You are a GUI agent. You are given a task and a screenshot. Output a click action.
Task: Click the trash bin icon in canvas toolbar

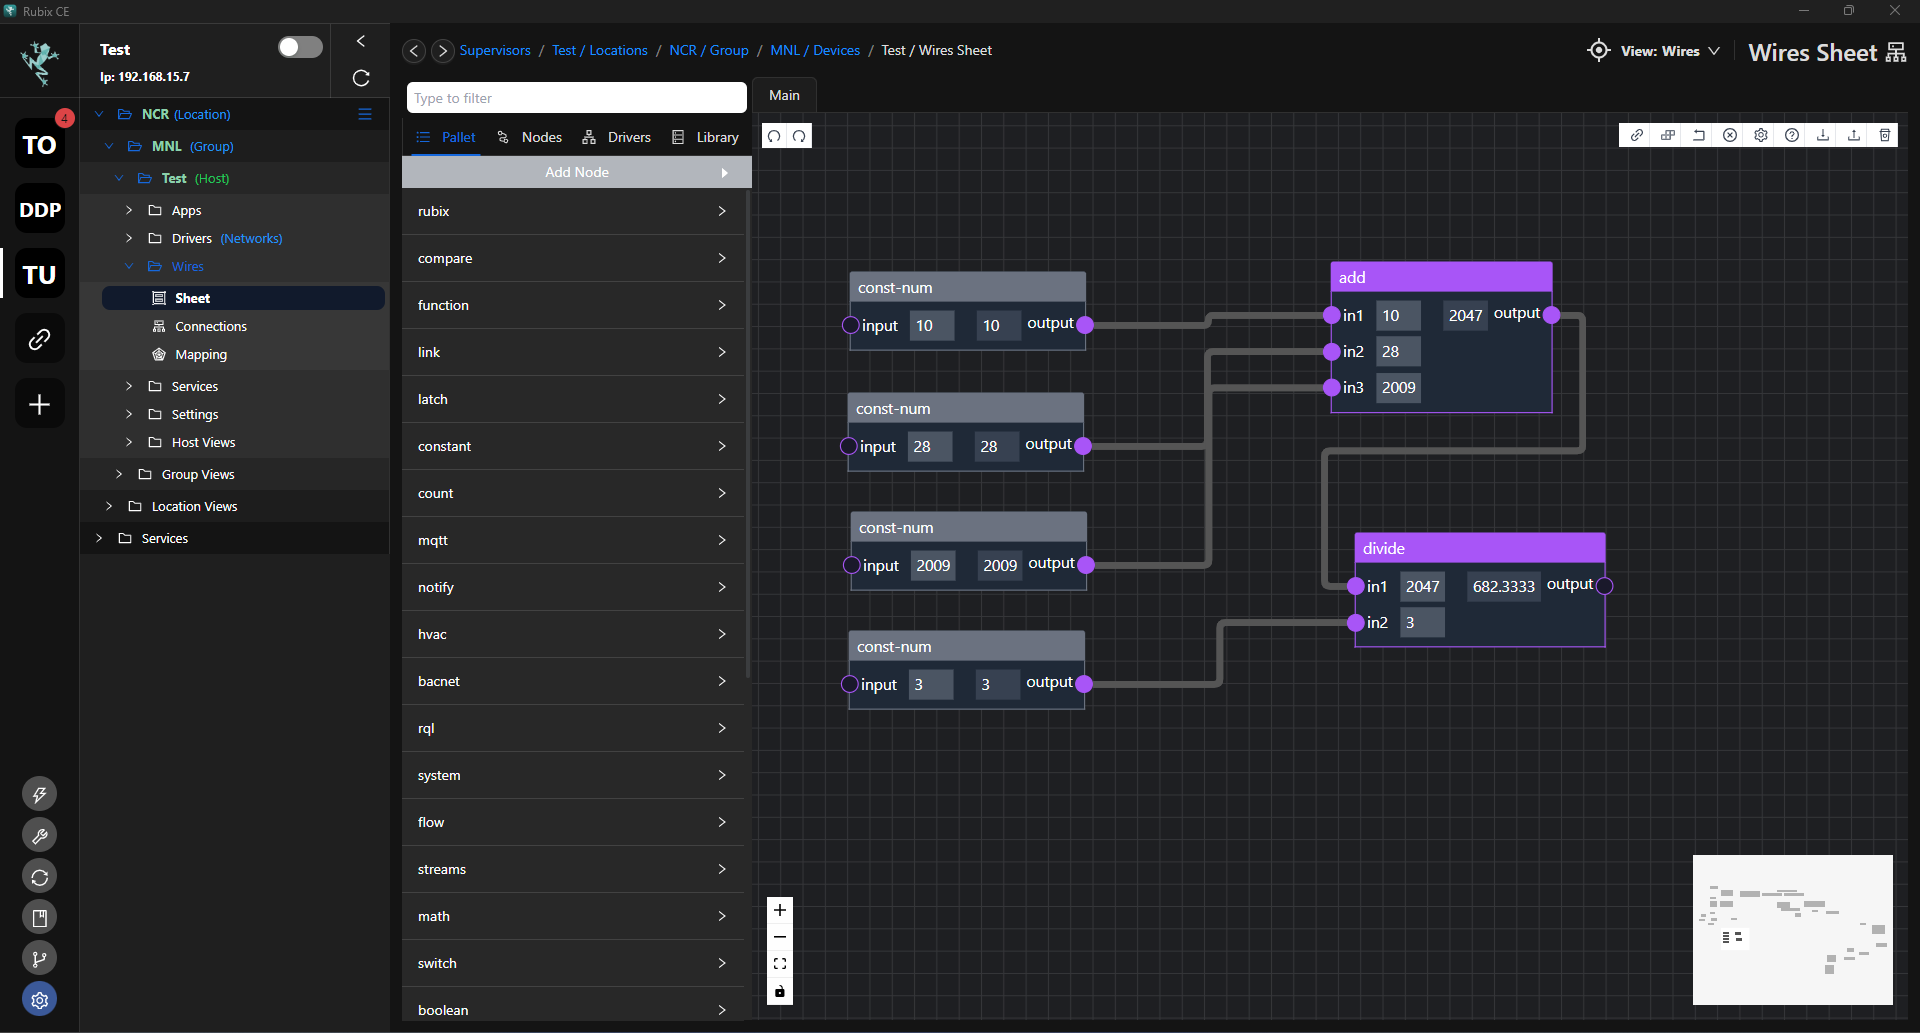tap(1885, 135)
